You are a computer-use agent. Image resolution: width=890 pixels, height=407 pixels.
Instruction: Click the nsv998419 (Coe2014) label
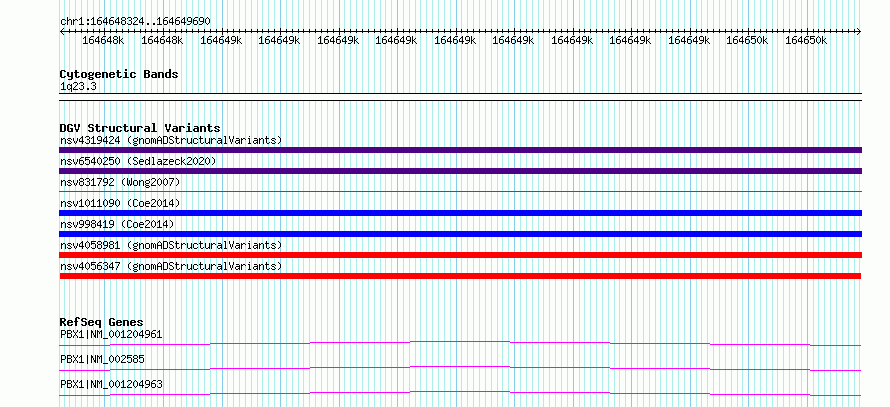(117, 224)
